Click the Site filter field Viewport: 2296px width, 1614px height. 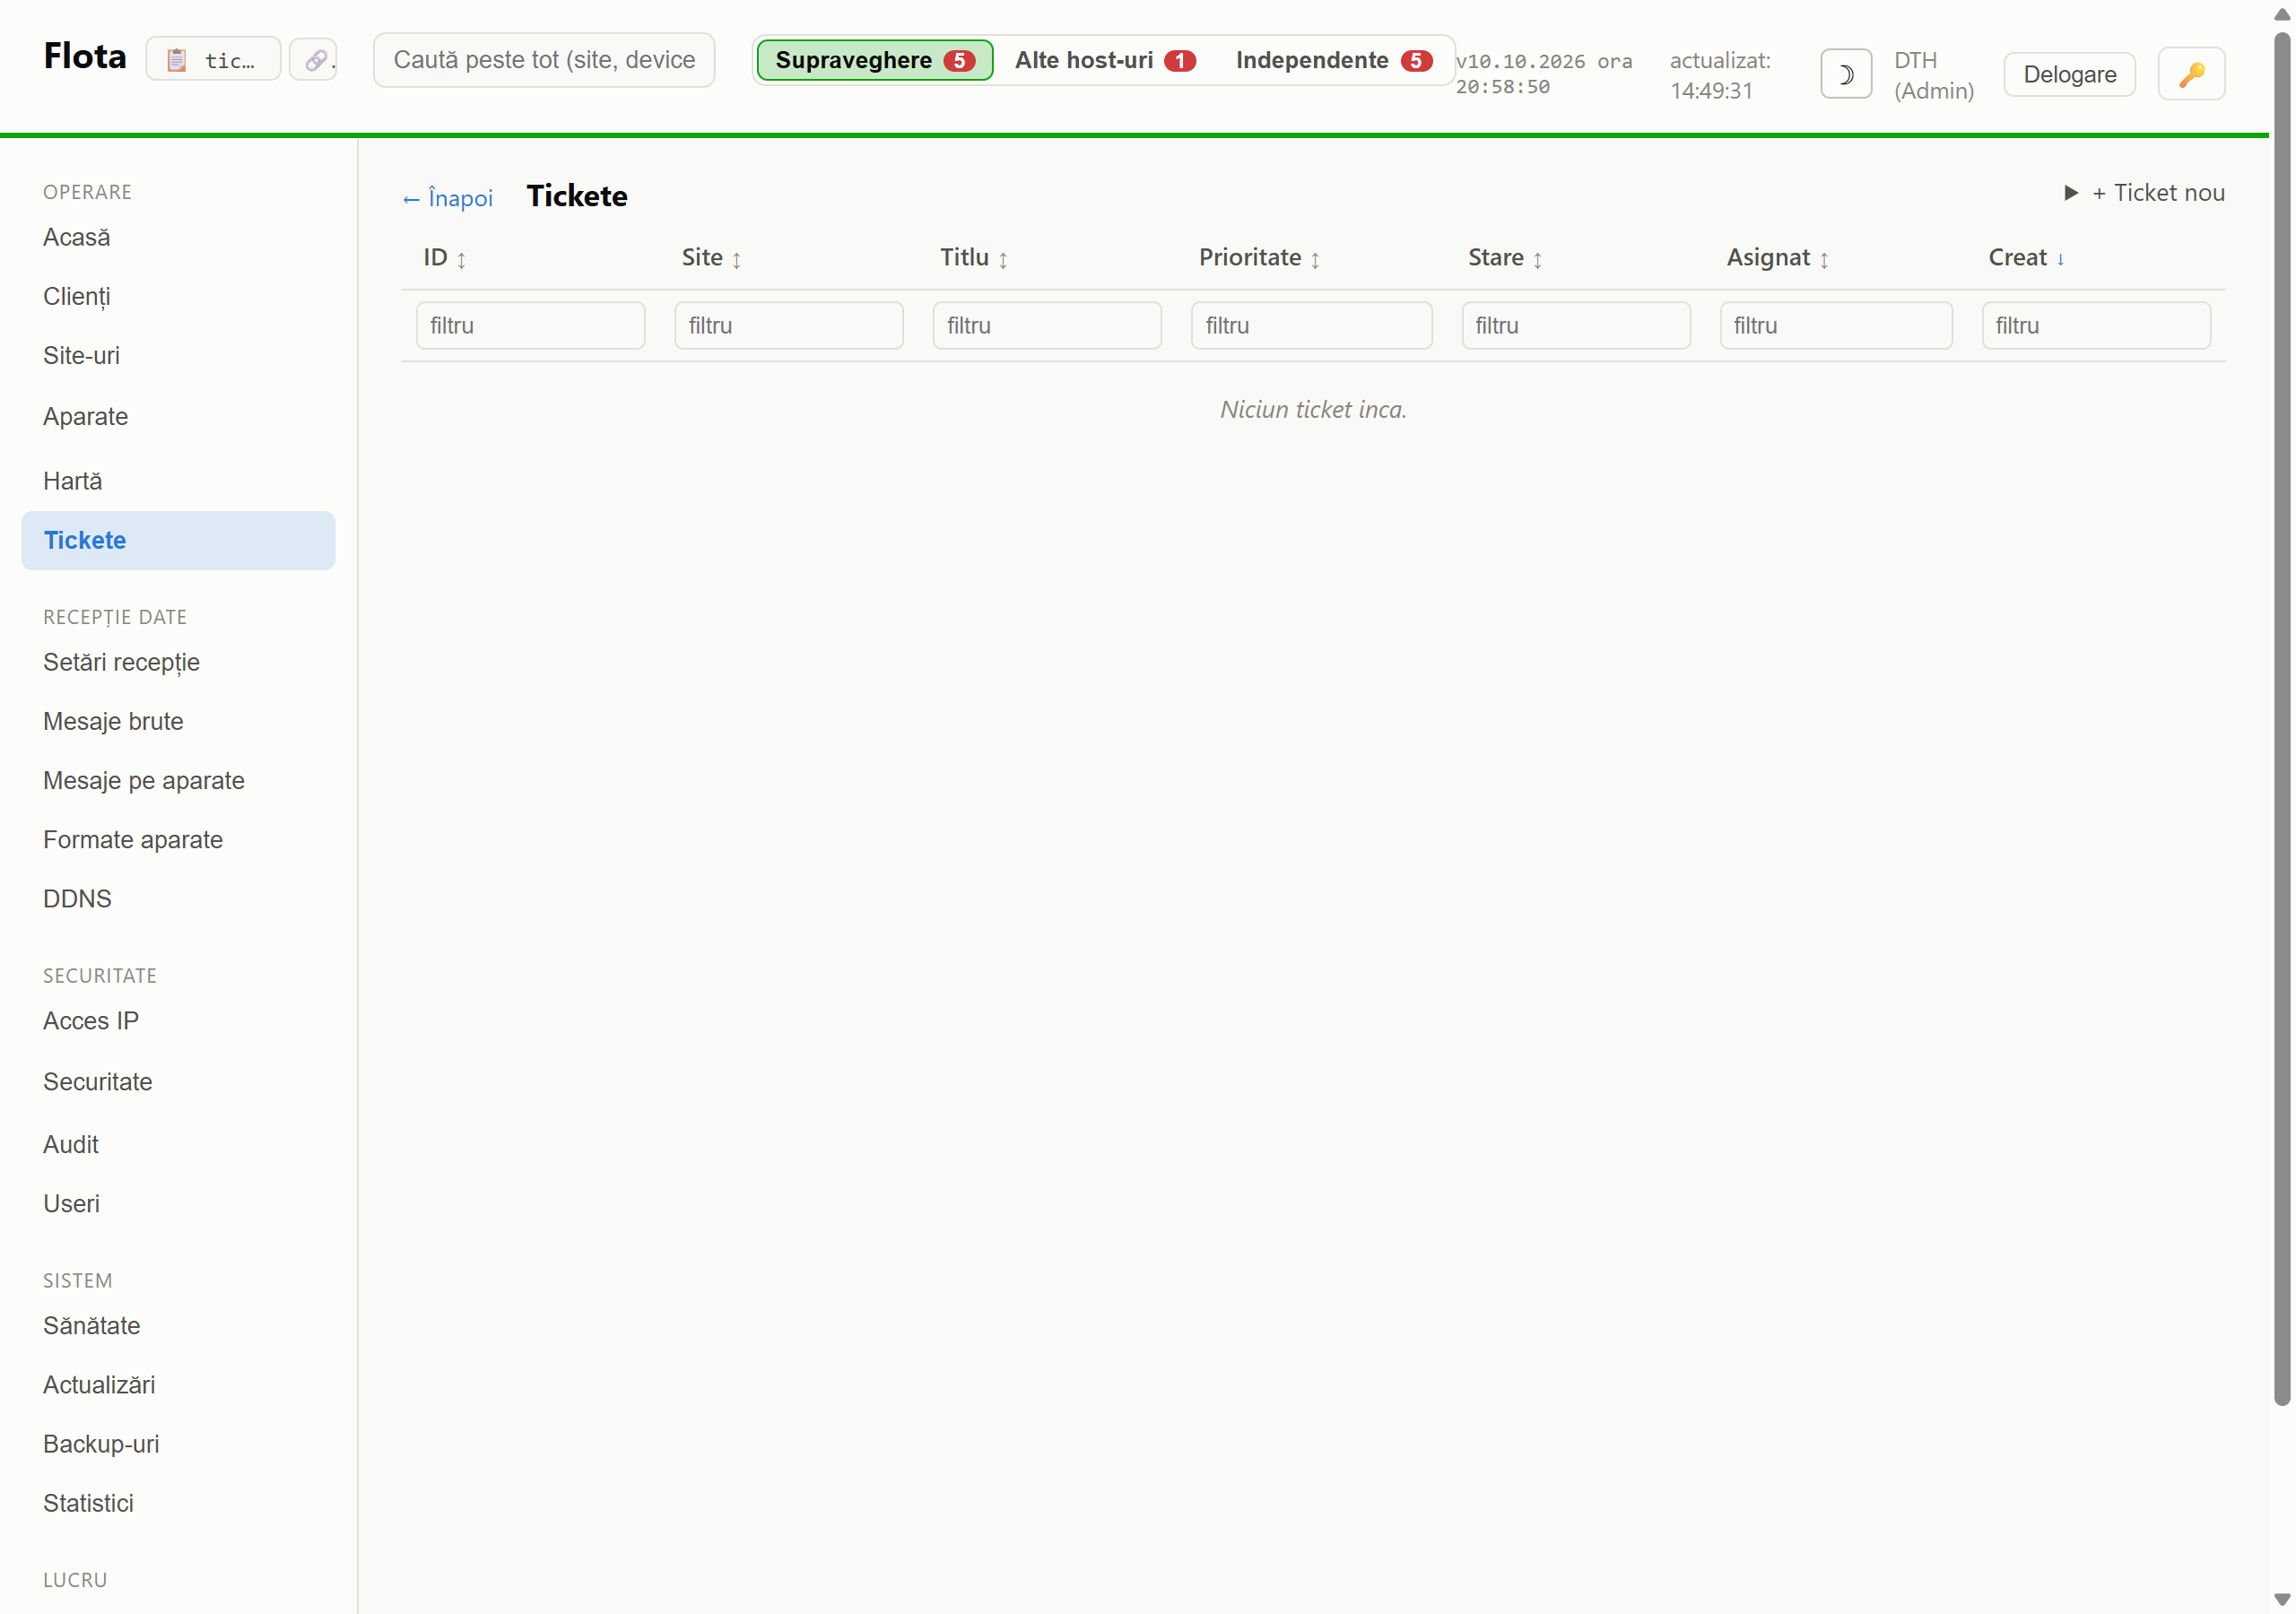click(x=788, y=326)
